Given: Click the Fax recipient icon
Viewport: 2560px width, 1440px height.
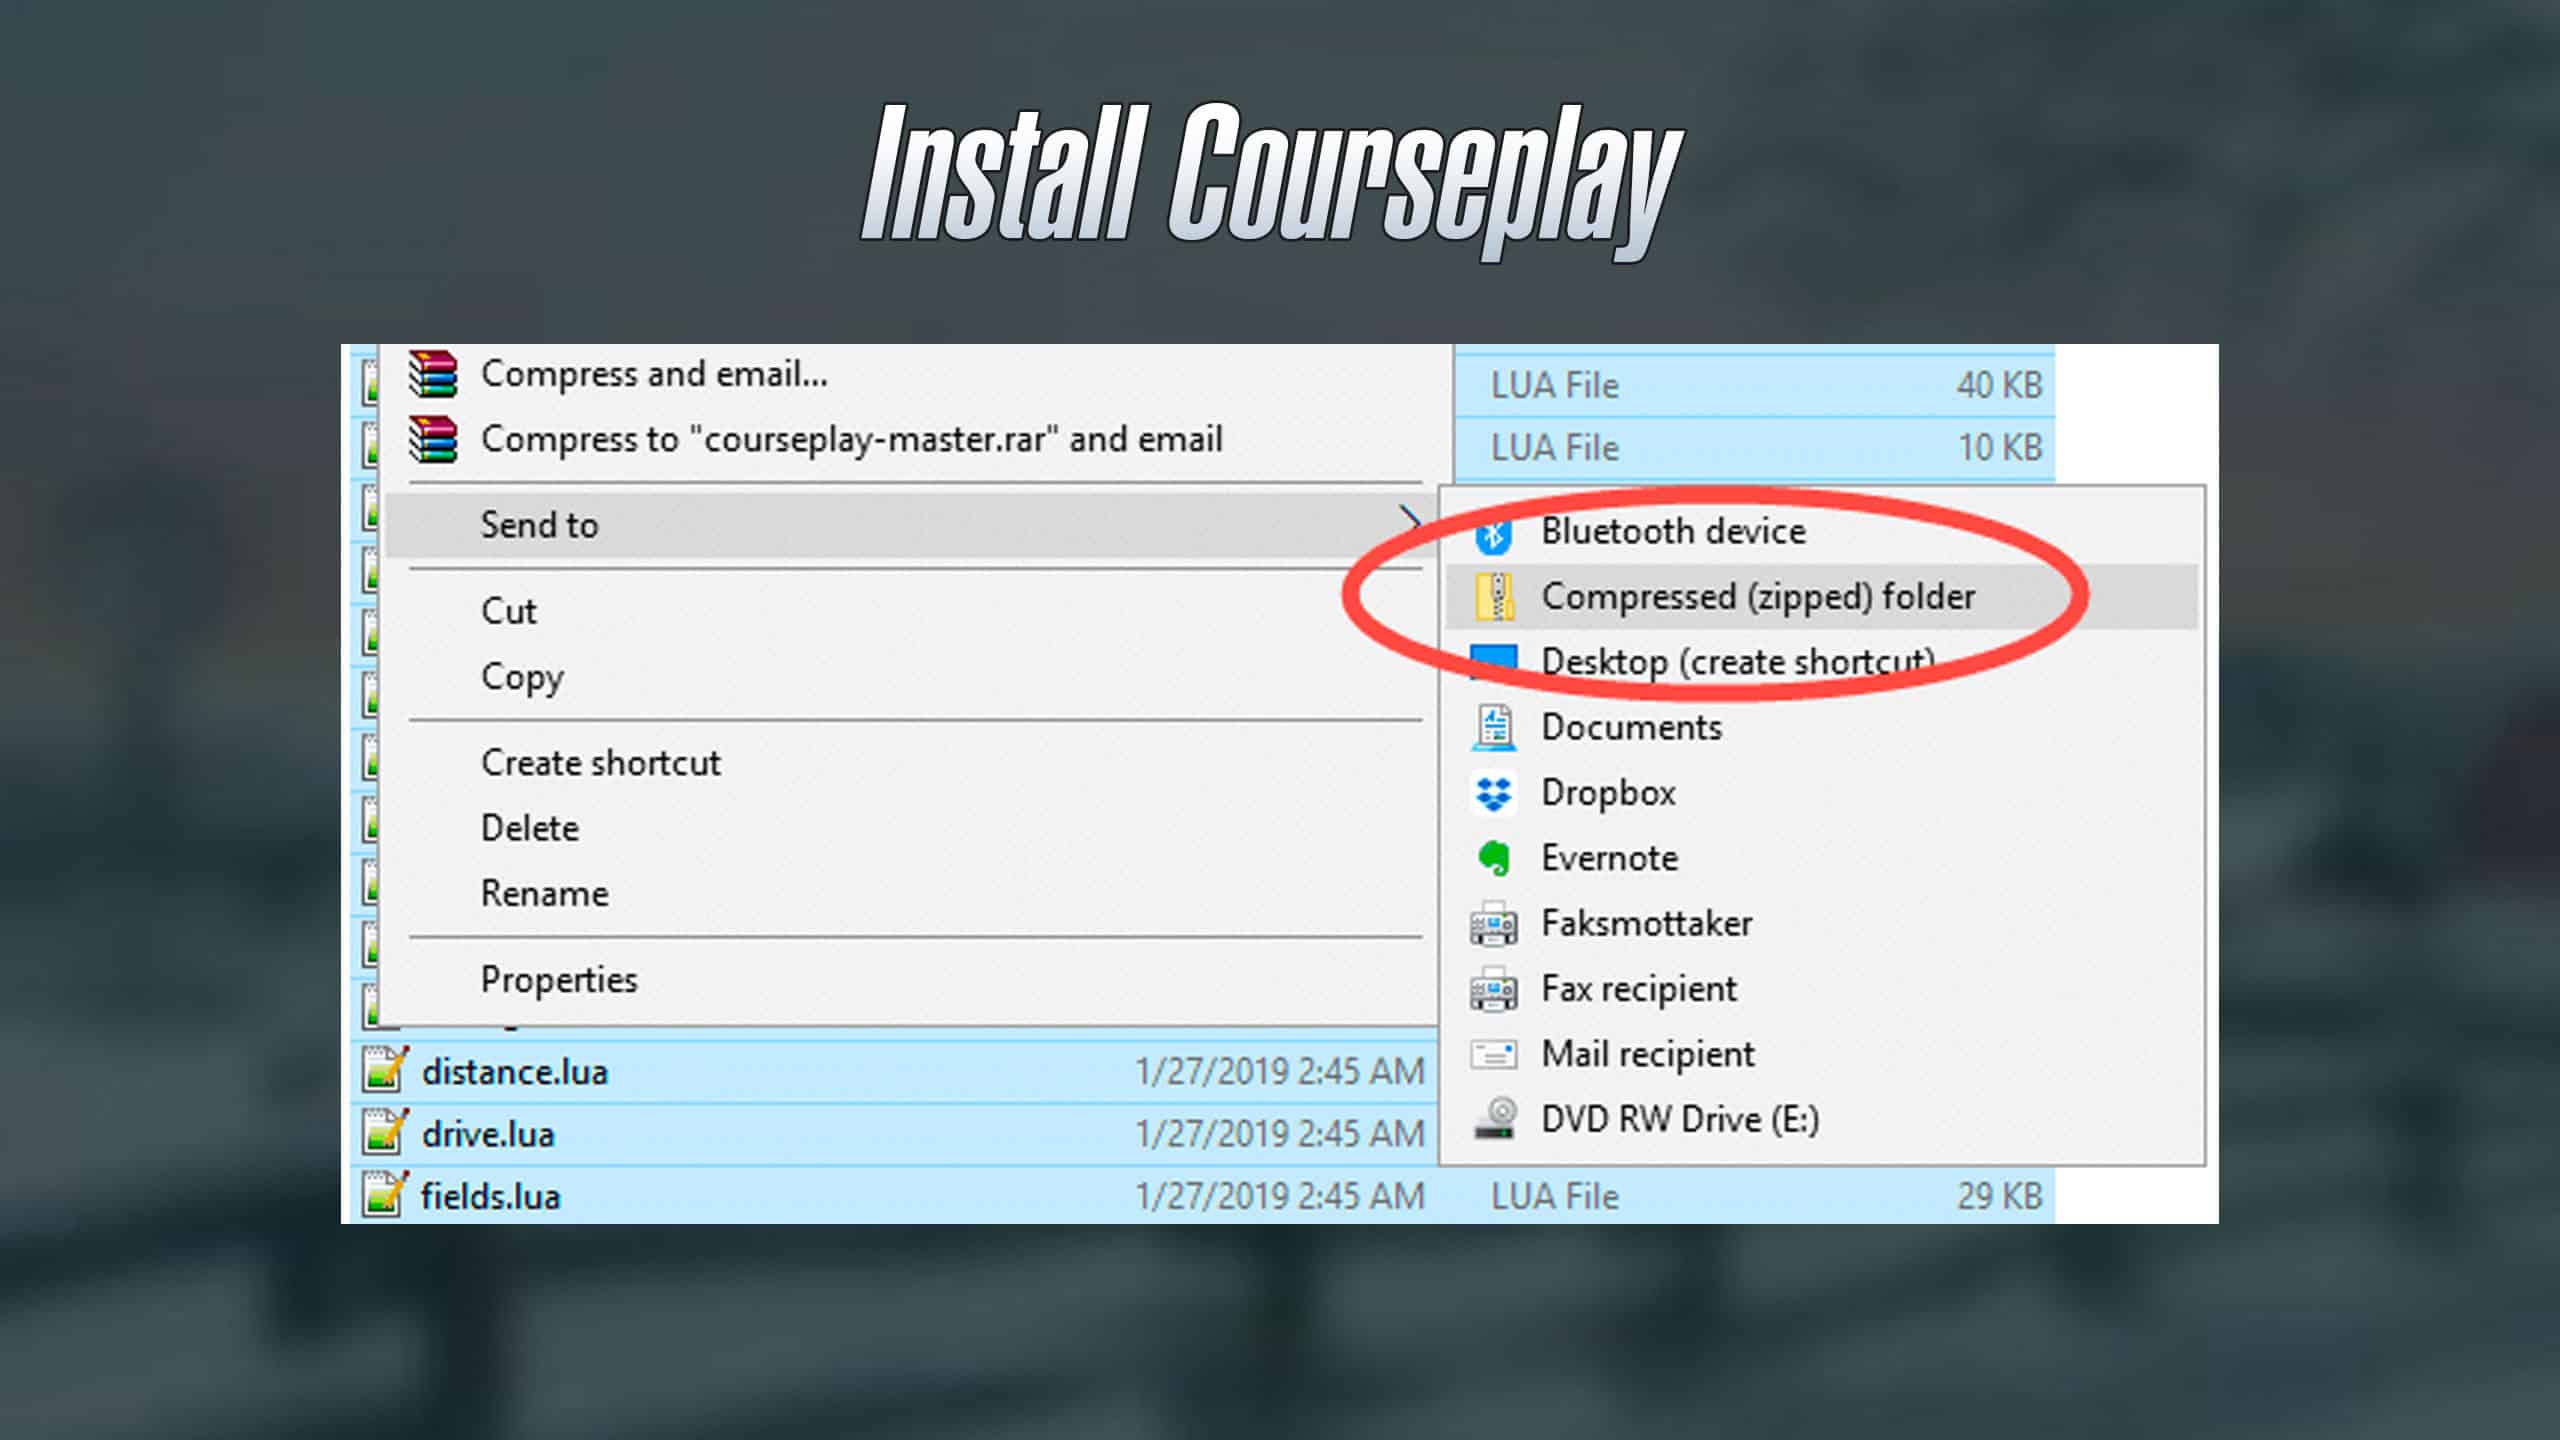Looking at the screenshot, I should coord(1494,989).
